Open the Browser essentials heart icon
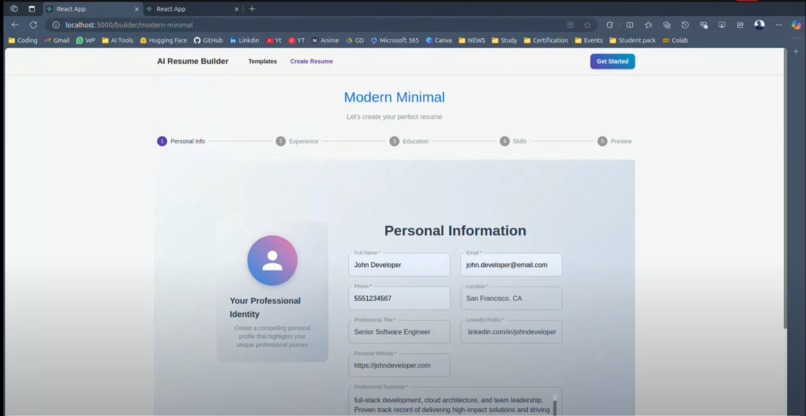This screenshot has height=416, width=806. pos(704,25)
